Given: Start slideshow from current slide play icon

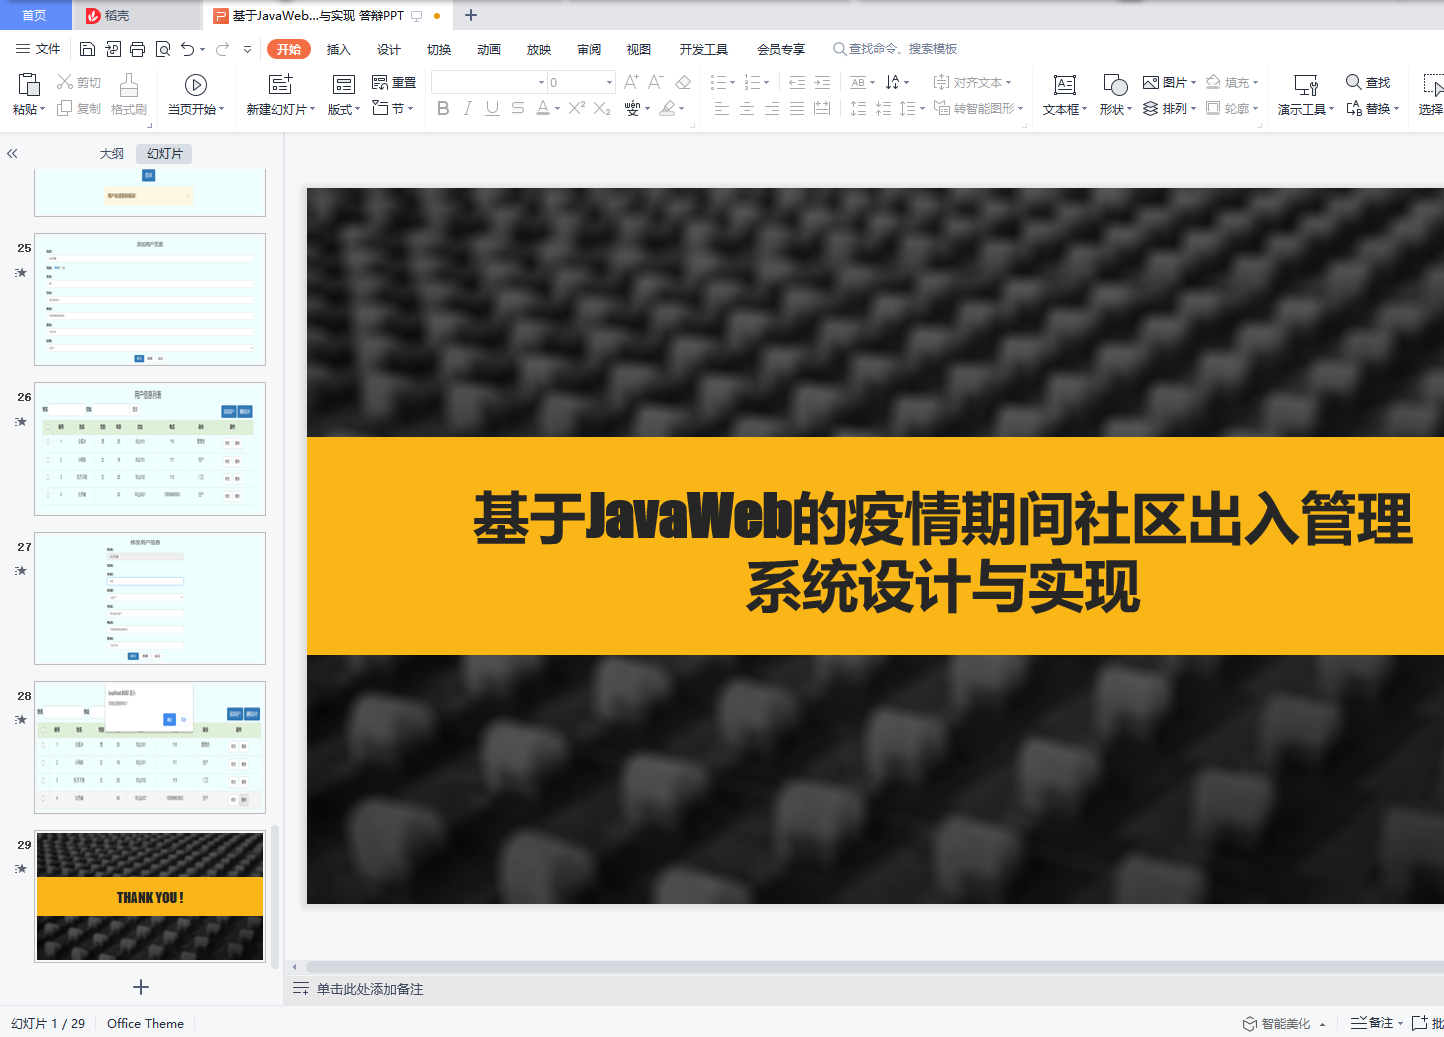Looking at the screenshot, I should pyautogui.click(x=196, y=85).
